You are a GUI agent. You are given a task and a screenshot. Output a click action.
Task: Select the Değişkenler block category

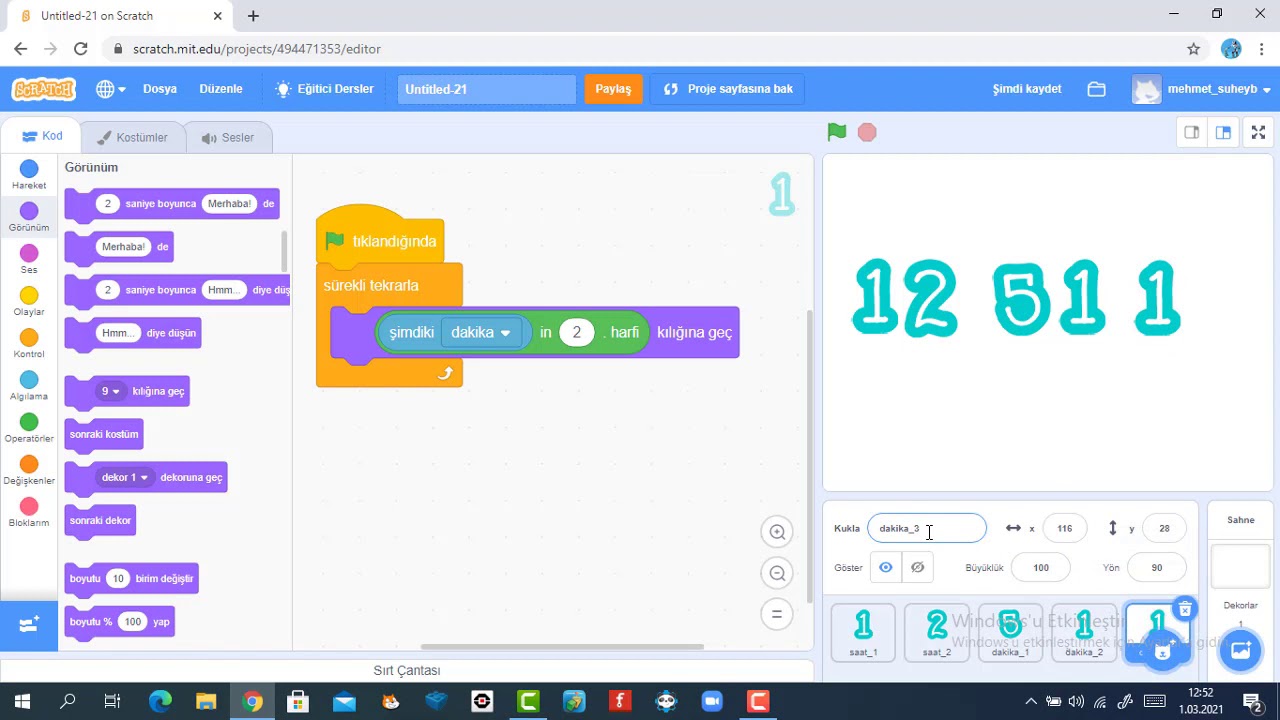(x=29, y=470)
